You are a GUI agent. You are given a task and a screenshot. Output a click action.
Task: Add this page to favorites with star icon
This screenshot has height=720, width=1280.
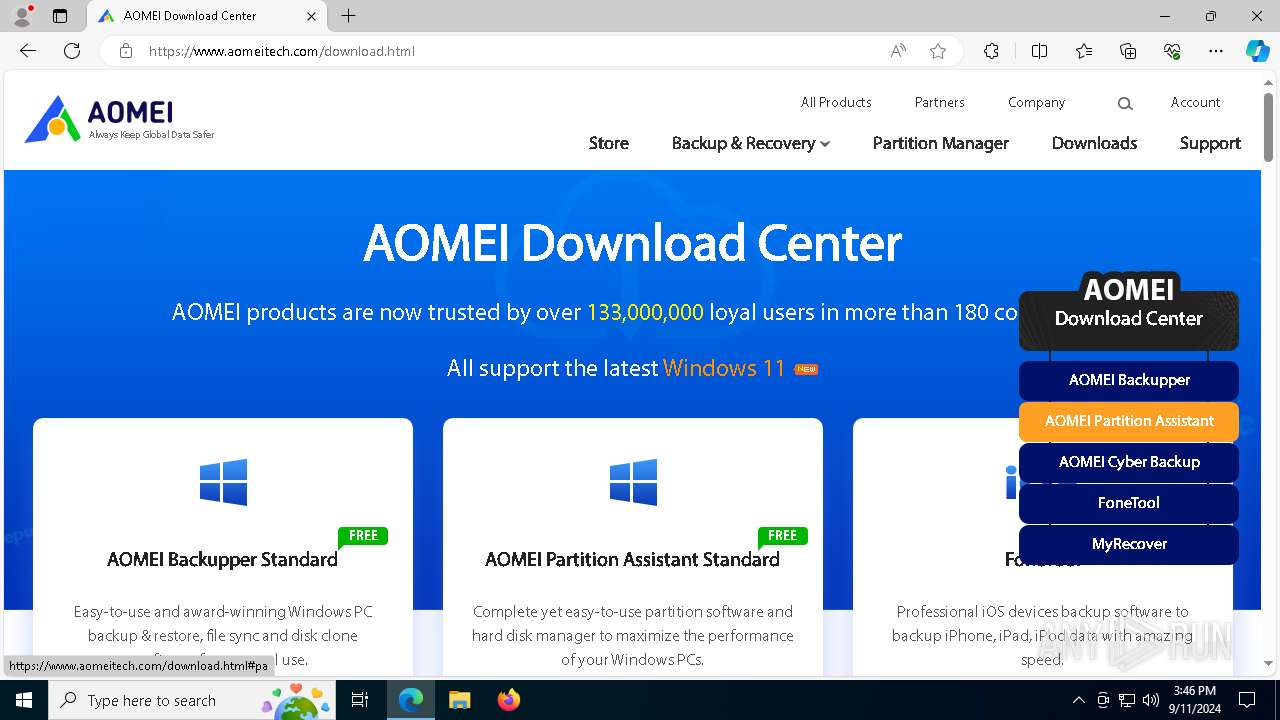pyautogui.click(x=938, y=51)
